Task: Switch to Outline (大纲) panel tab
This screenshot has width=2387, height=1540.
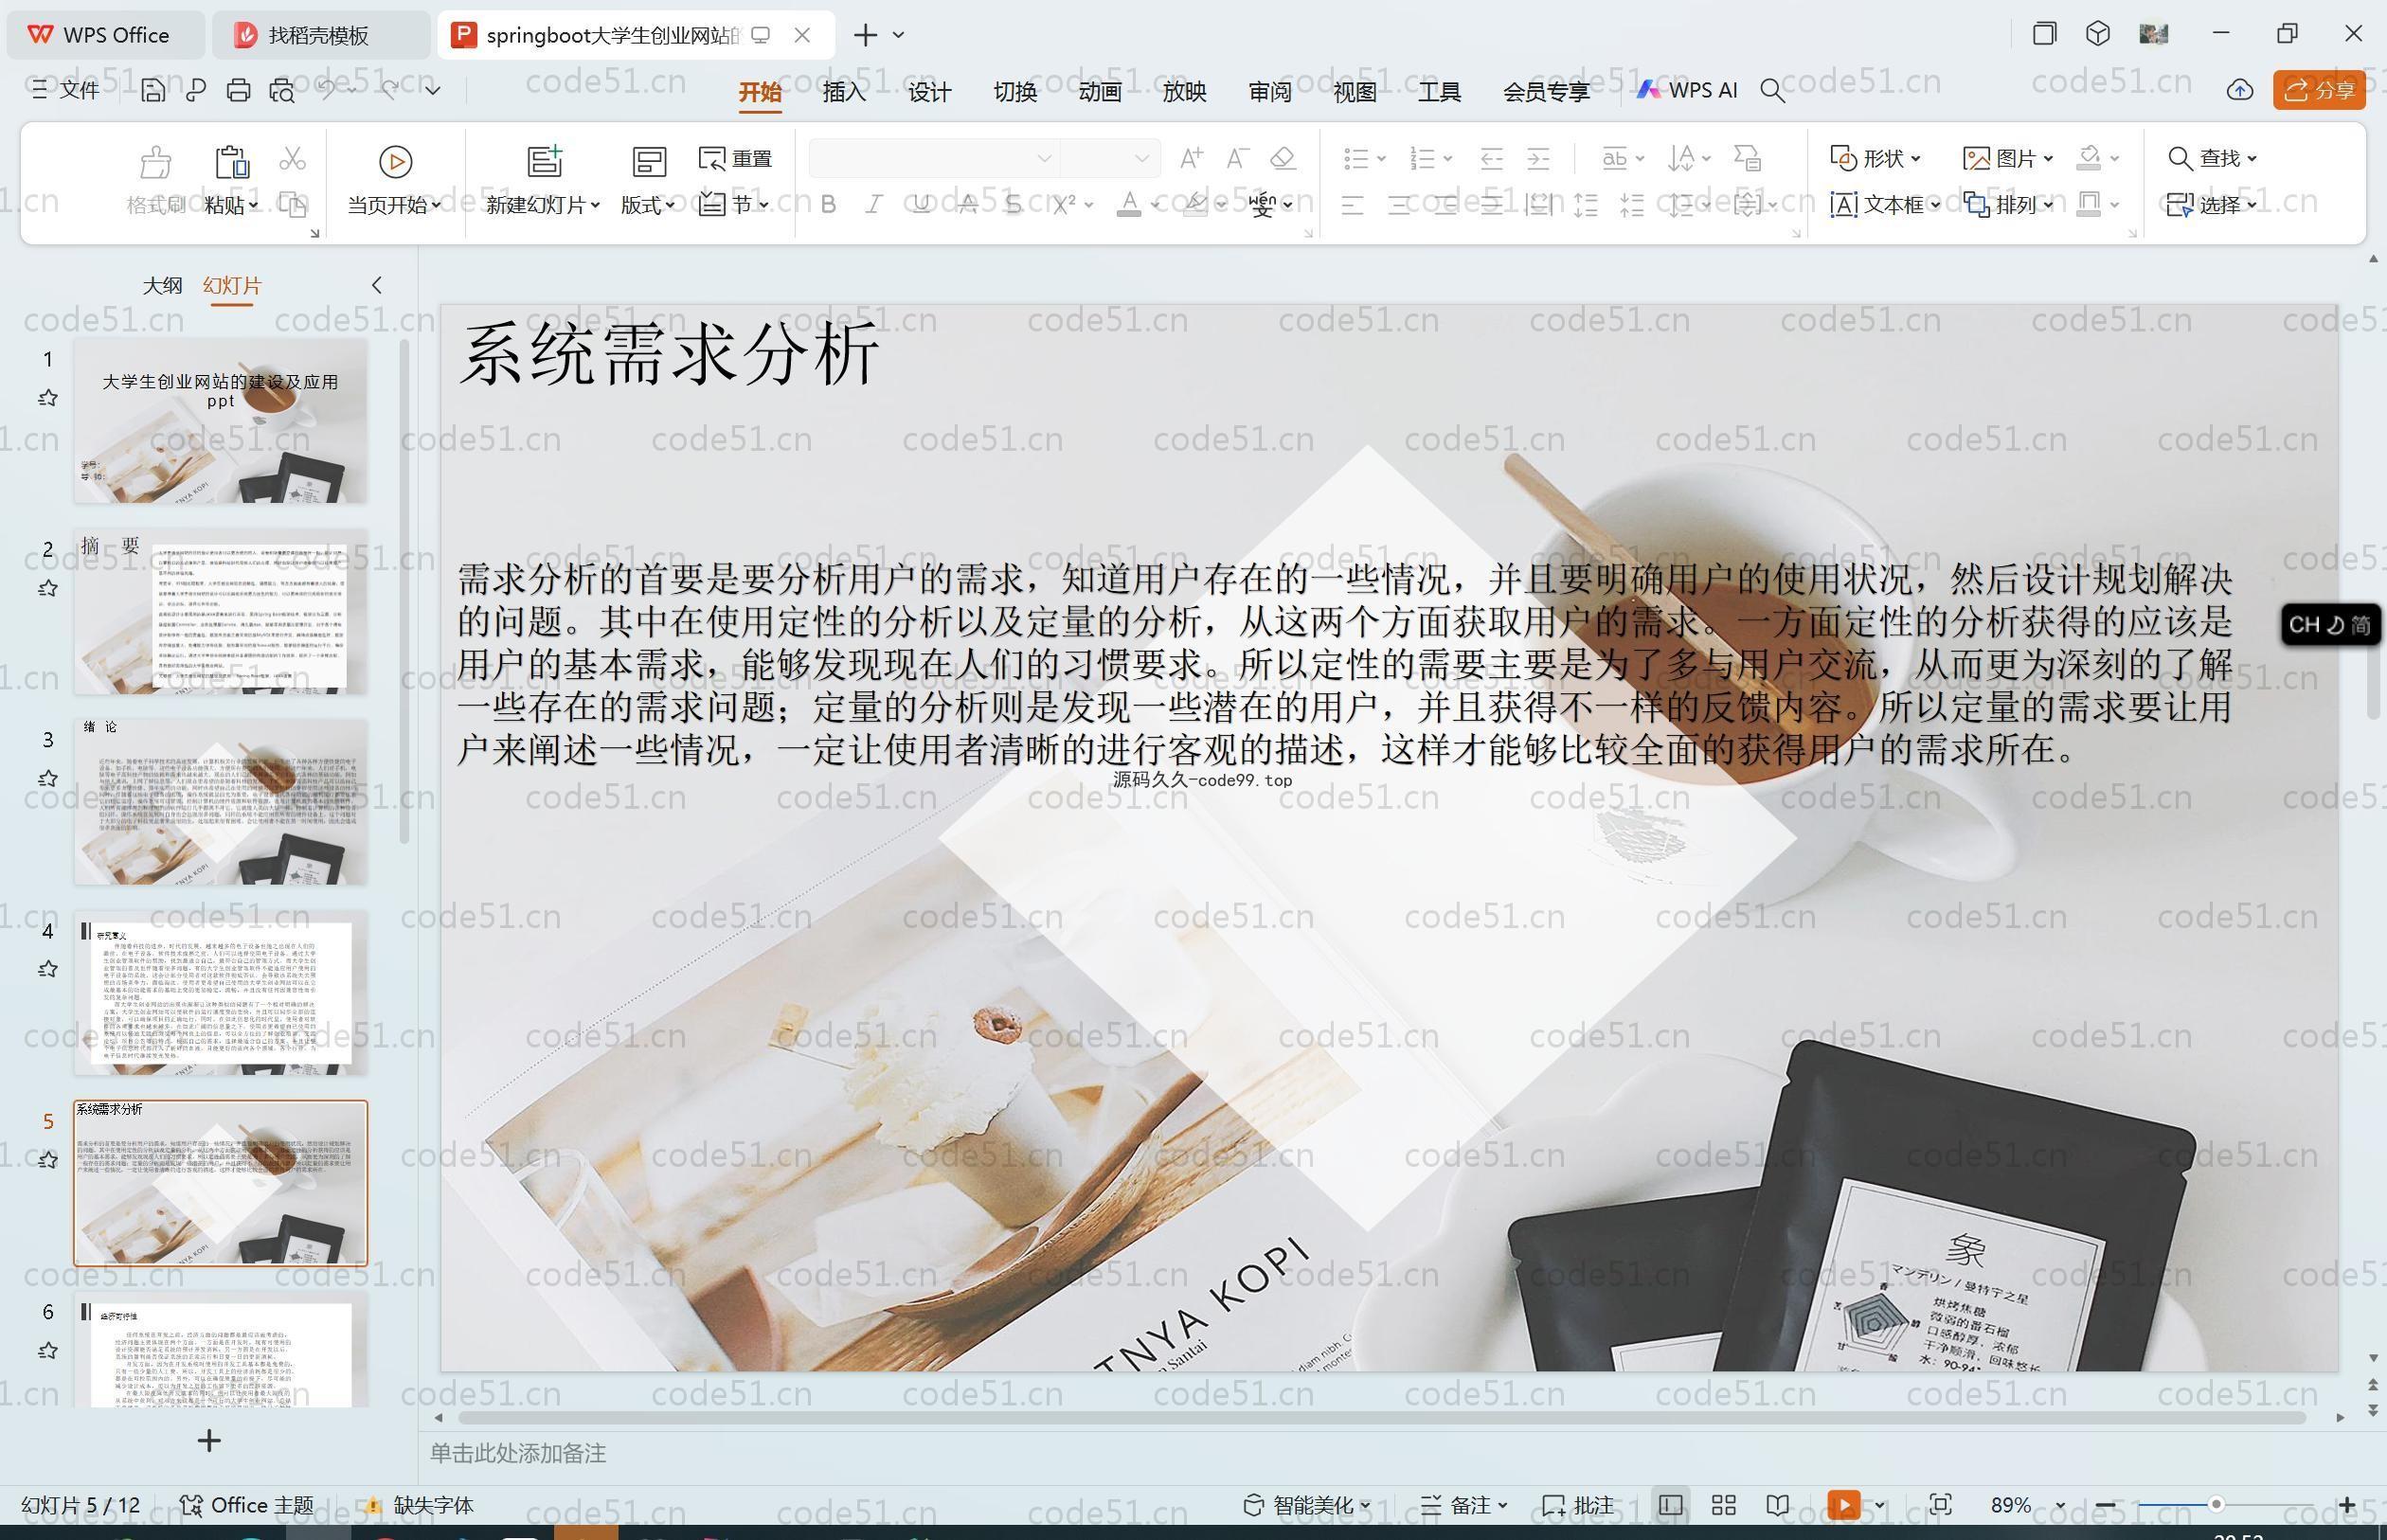Action: click(162, 285)
